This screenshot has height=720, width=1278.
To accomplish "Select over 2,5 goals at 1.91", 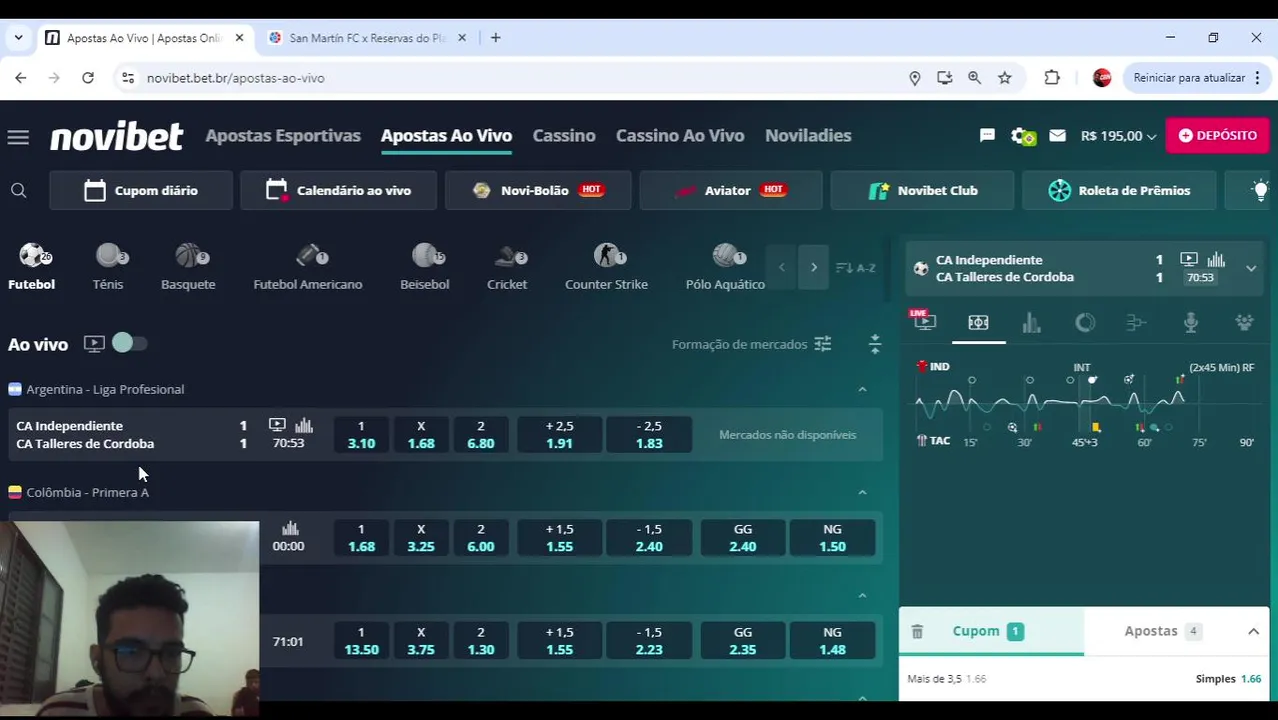I will coord(559,435).
